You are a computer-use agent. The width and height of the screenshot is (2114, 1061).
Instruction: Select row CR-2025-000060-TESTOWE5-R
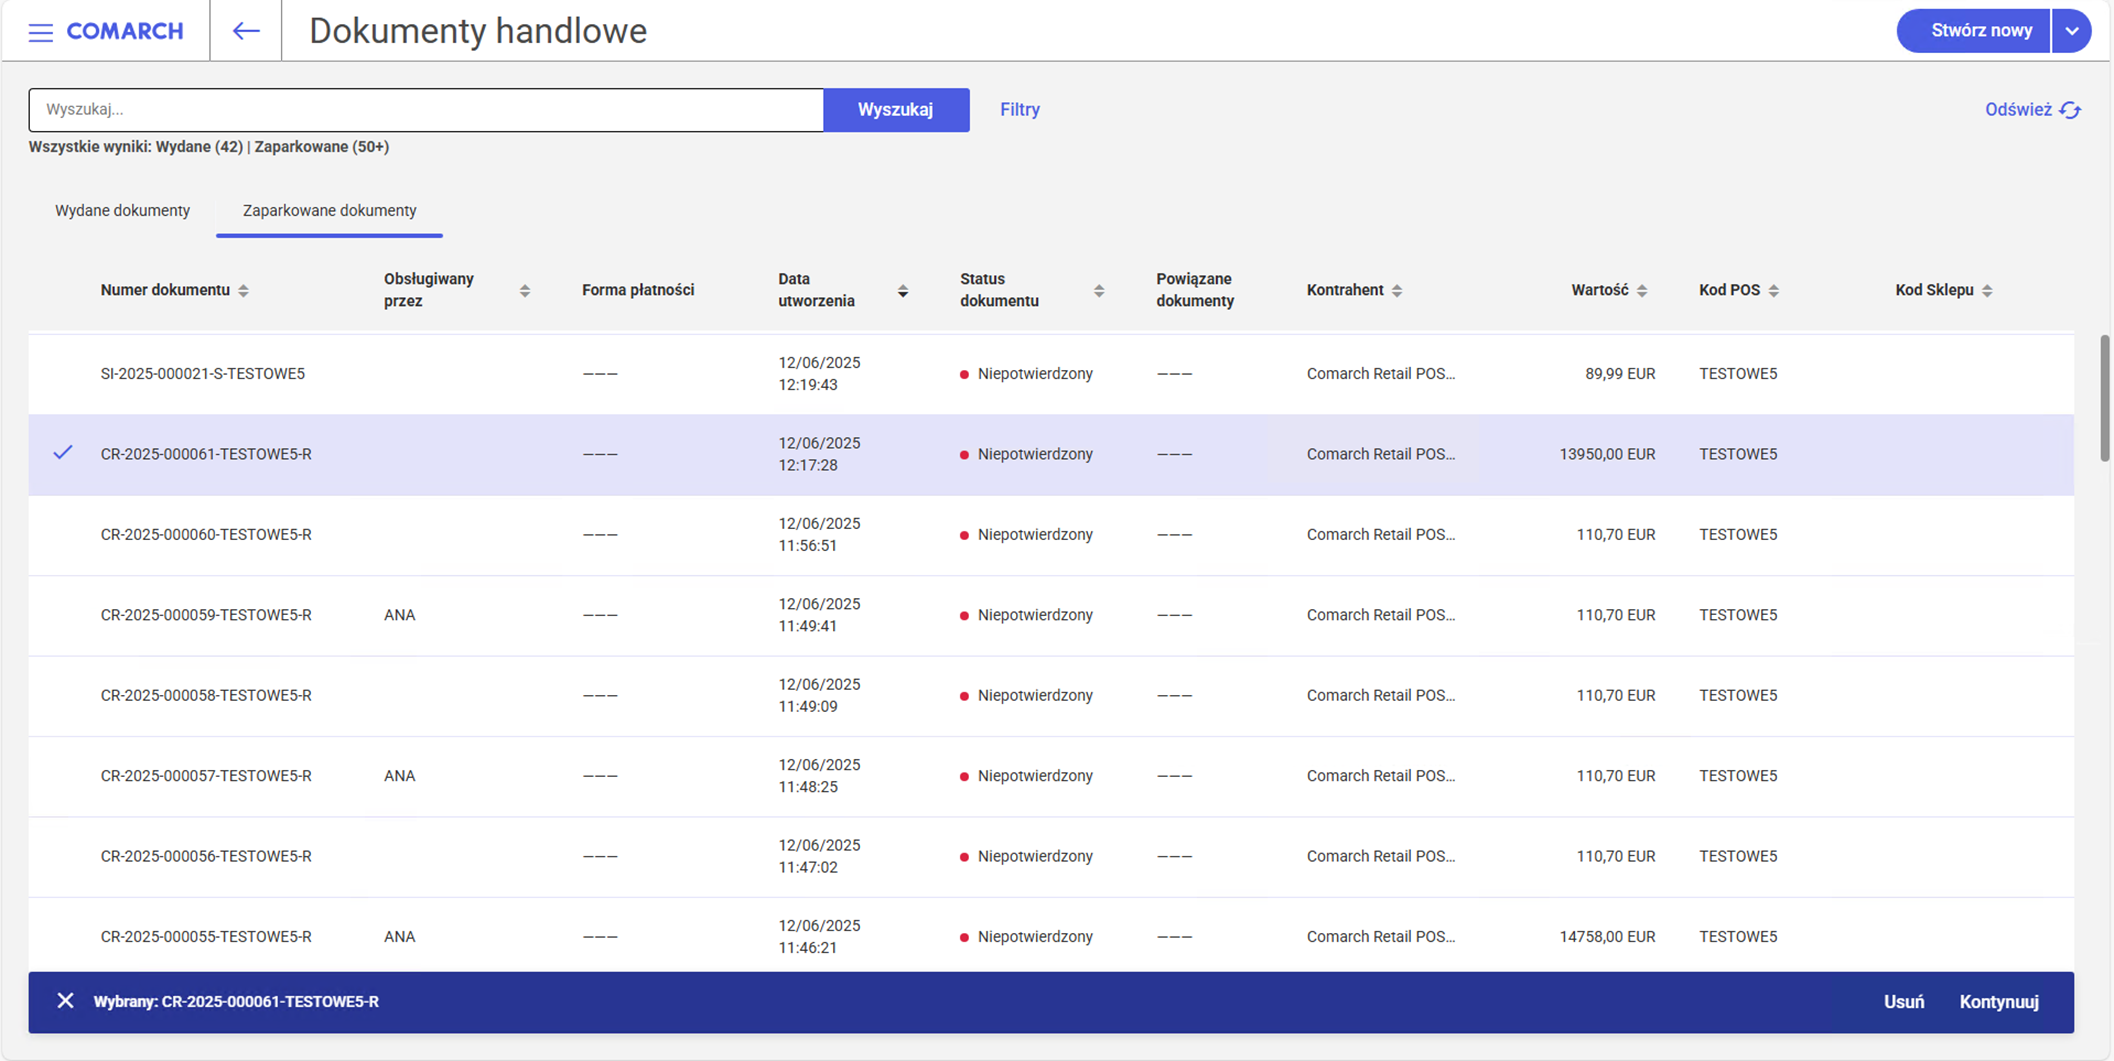[1051, 535]
